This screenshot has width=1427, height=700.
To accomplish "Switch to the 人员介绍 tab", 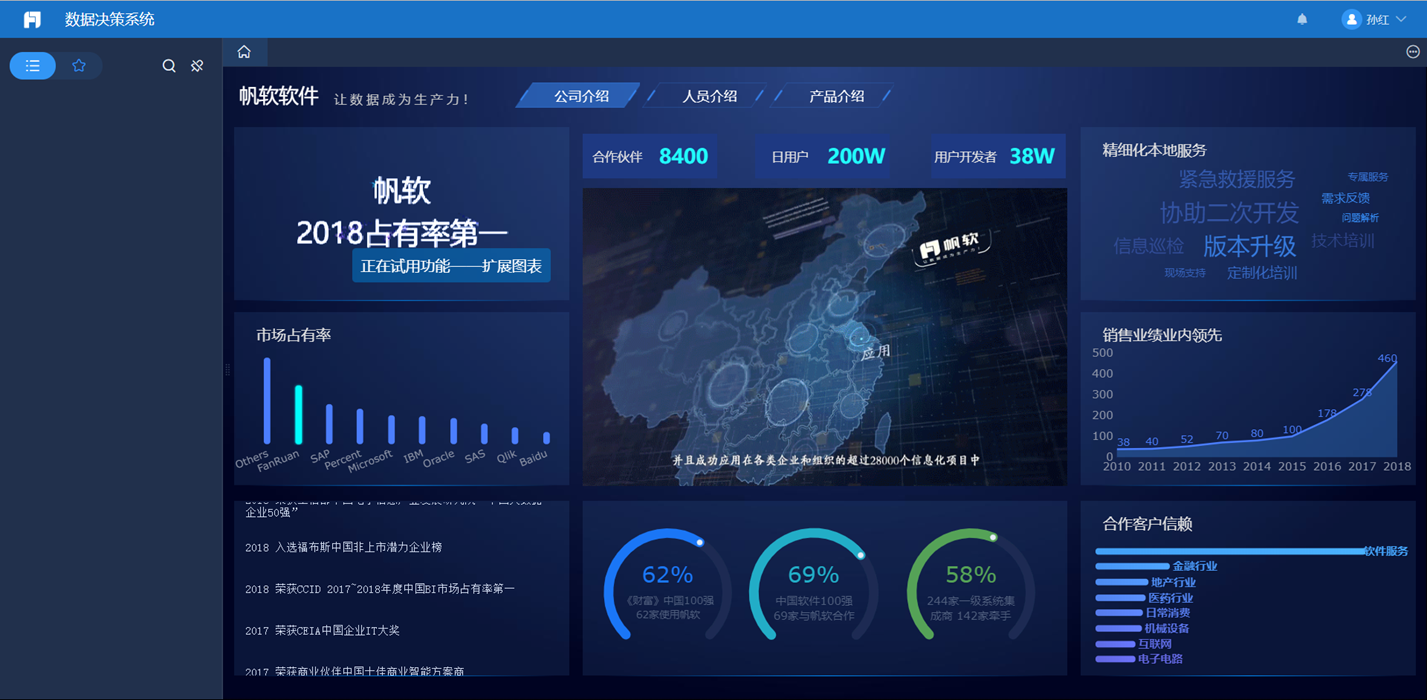I will click(709, 96).
